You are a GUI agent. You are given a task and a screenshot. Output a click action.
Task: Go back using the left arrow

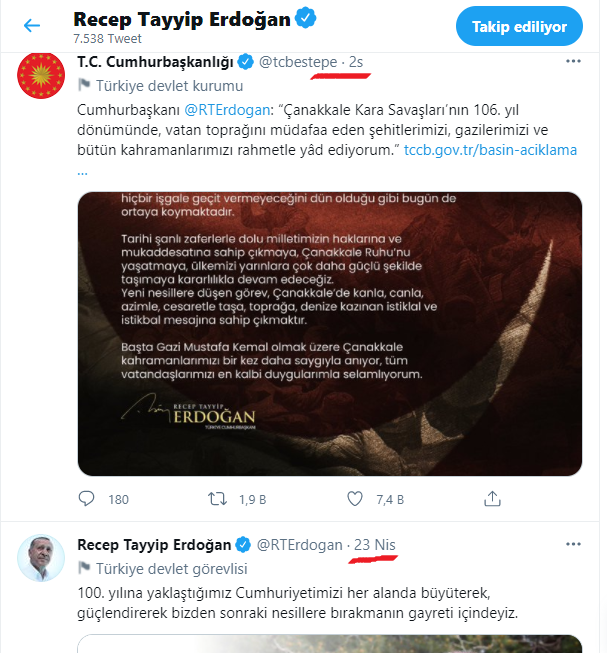(x=32, y=26)
